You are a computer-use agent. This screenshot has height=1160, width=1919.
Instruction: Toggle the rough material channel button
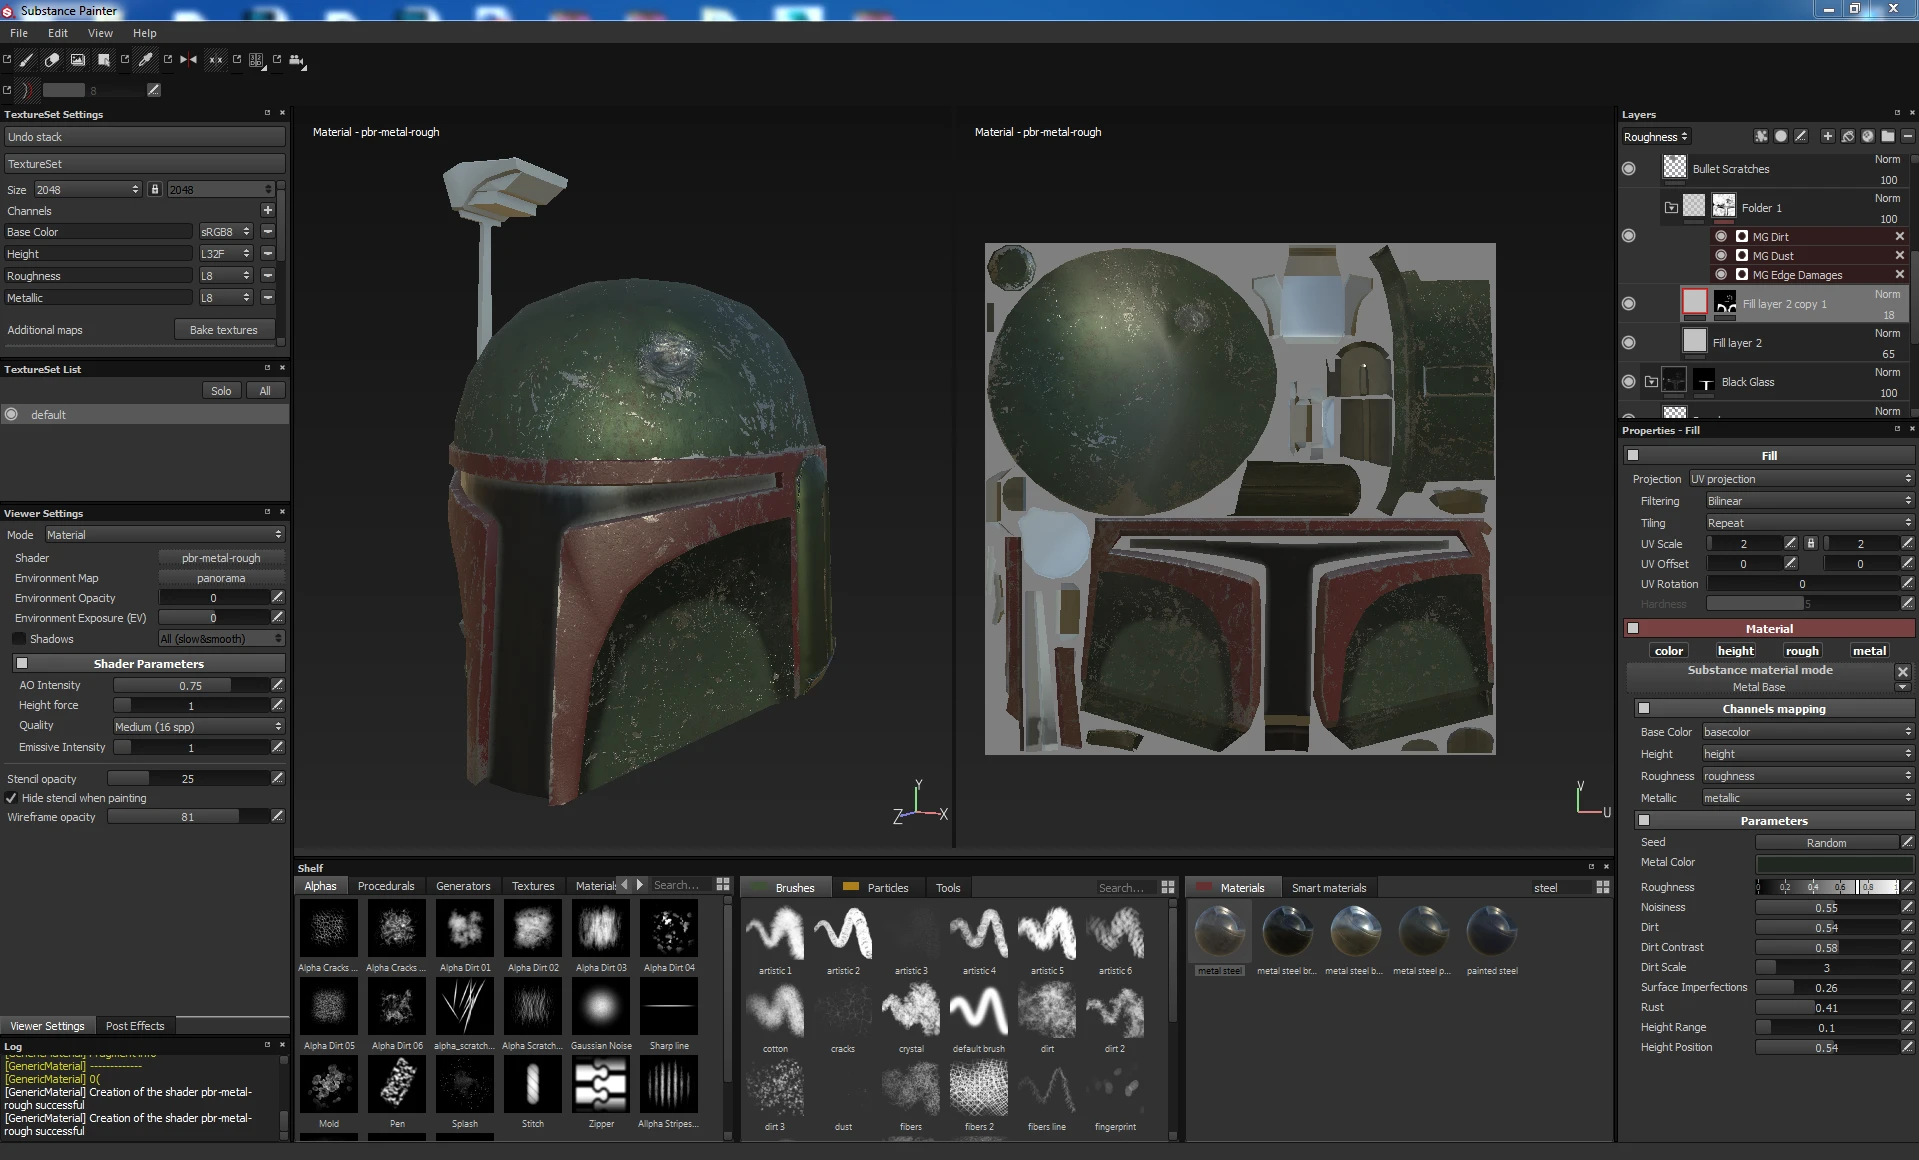point(1802,651)
